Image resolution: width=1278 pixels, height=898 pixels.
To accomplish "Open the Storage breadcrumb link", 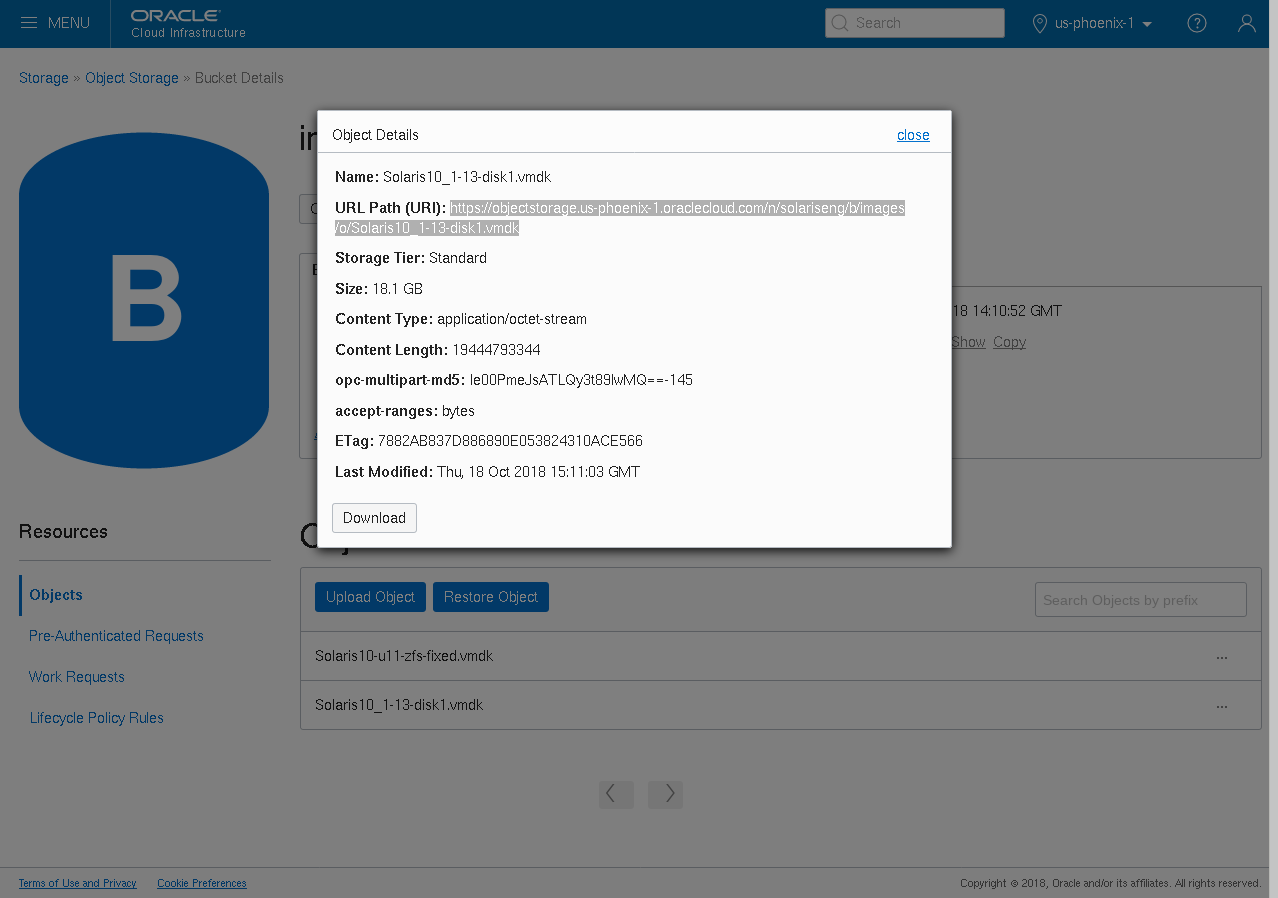I will 44,78.
